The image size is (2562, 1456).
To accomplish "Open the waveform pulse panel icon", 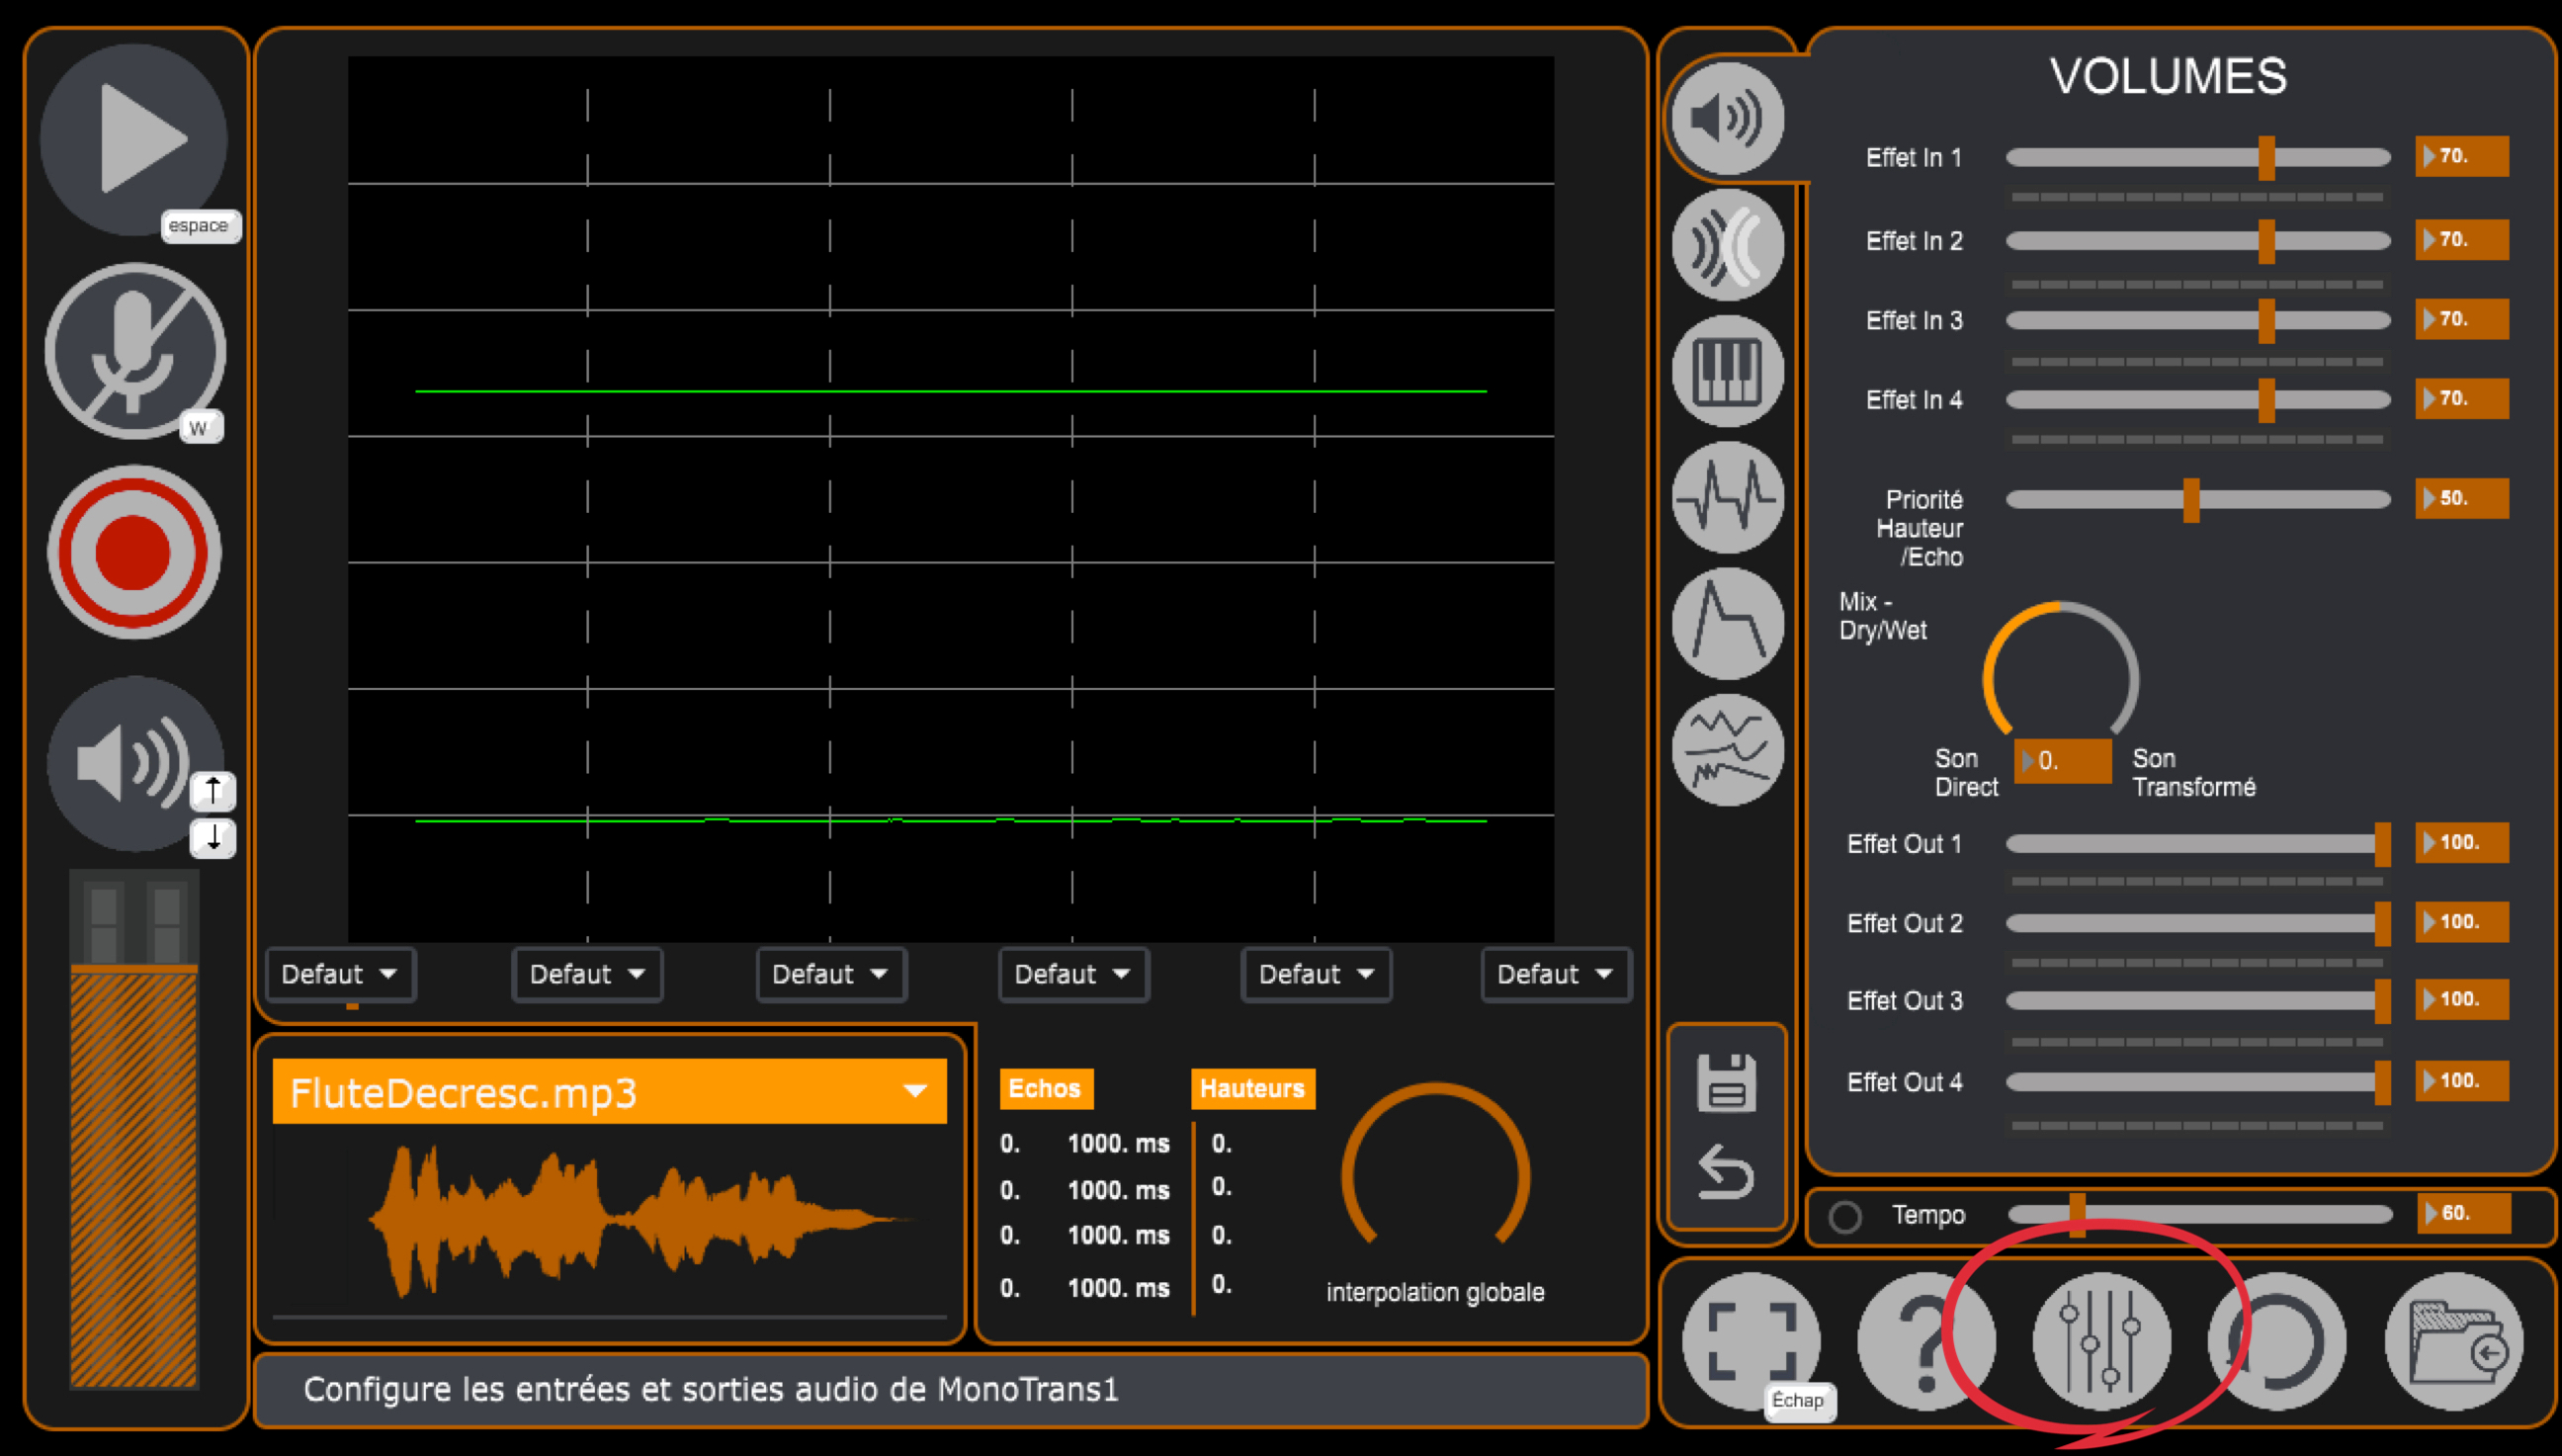I will 1727,497.
